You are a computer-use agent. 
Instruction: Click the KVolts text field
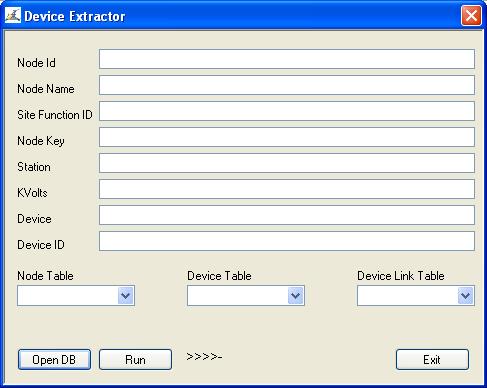(287, 189)
